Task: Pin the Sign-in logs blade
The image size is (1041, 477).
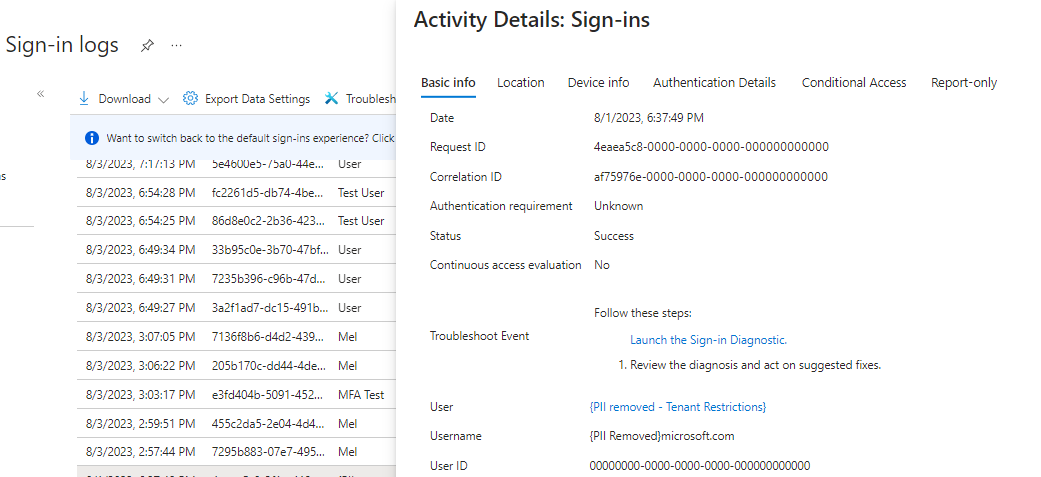Action: pos(147,45)
